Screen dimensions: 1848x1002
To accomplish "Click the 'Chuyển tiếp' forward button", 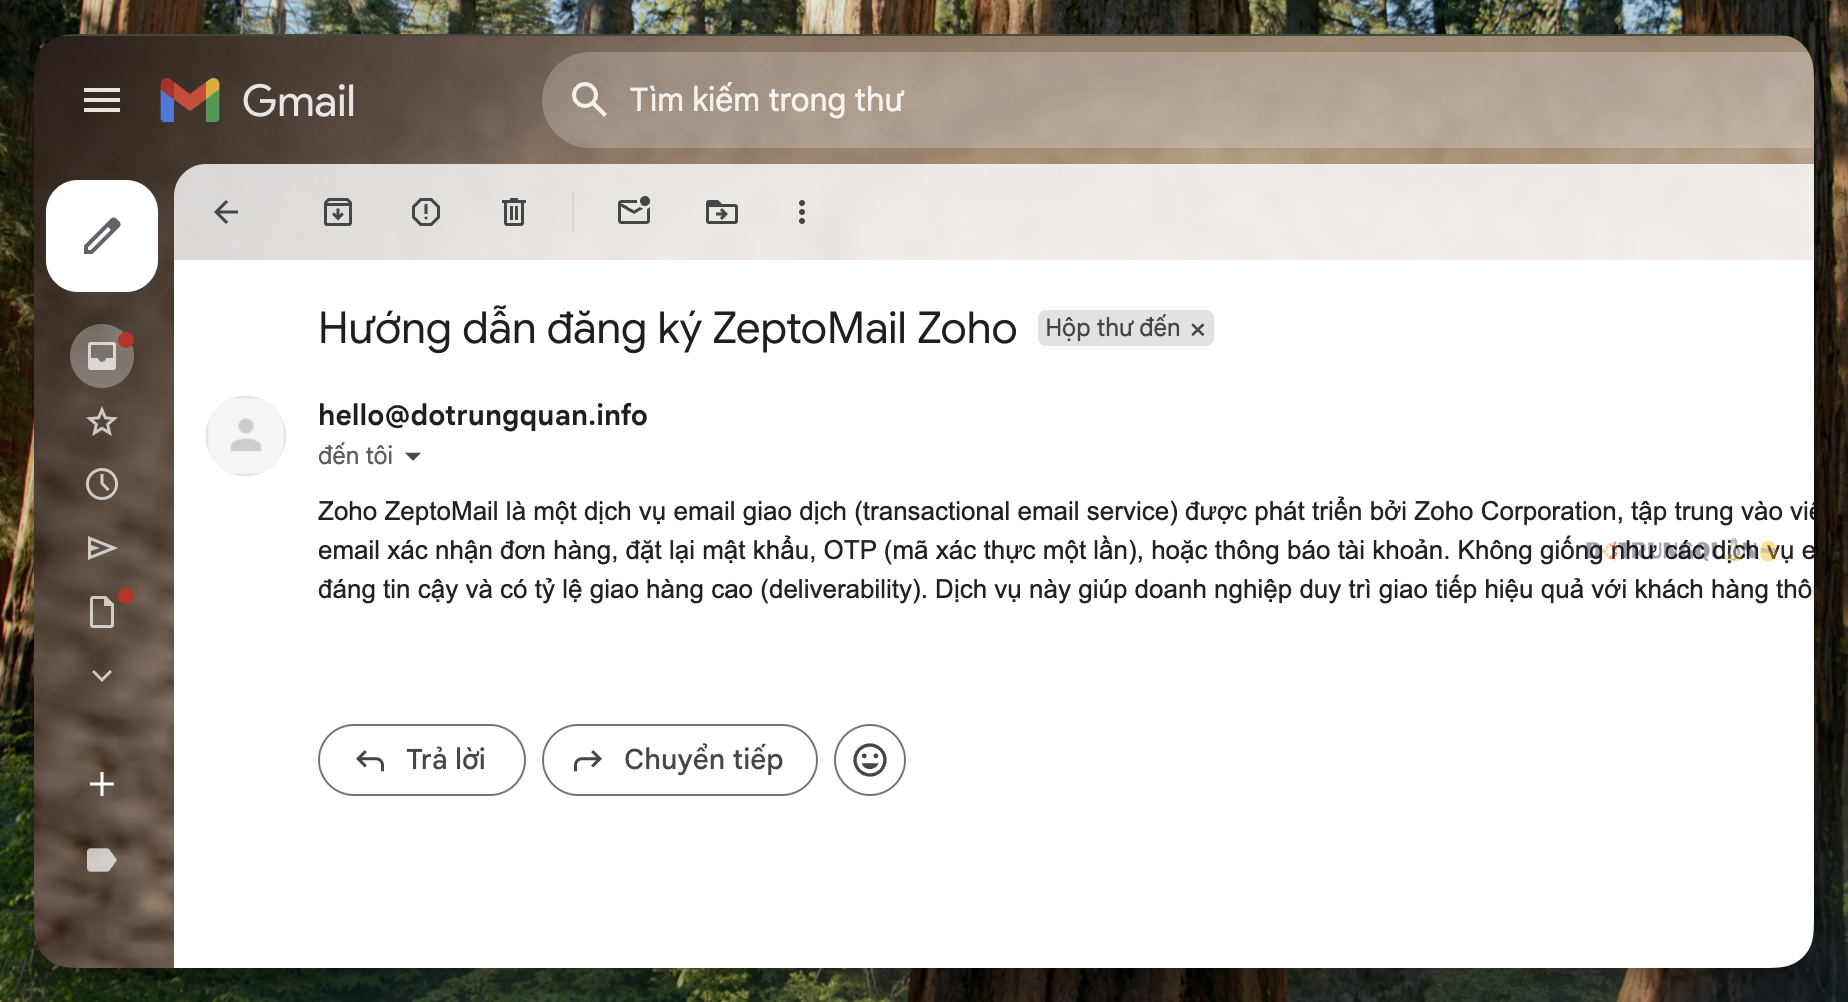I will click(680, 760).
